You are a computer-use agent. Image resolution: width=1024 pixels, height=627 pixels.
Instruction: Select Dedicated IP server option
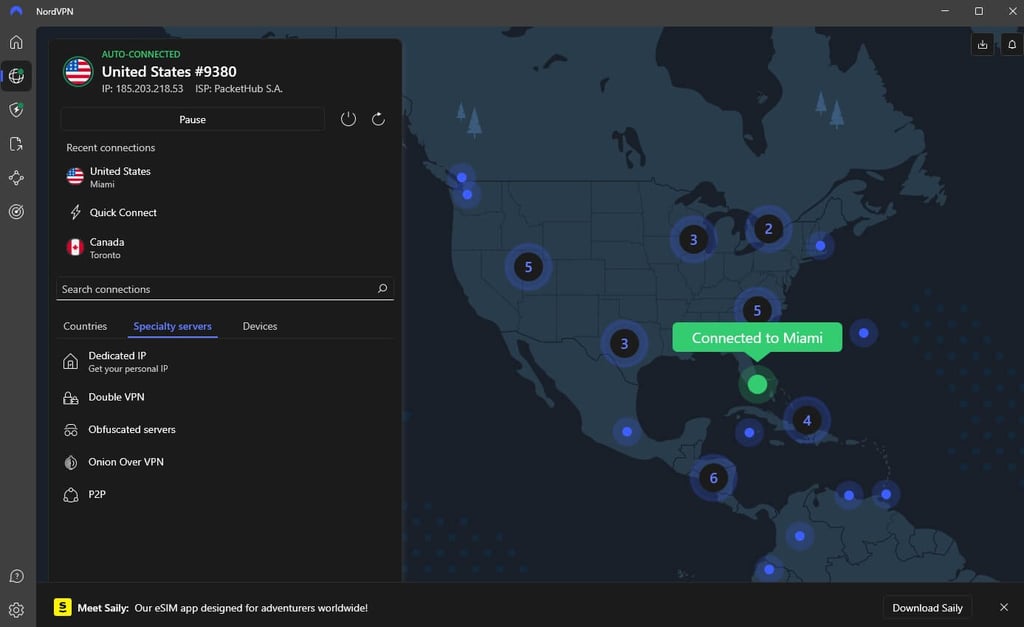coord(225,362)
